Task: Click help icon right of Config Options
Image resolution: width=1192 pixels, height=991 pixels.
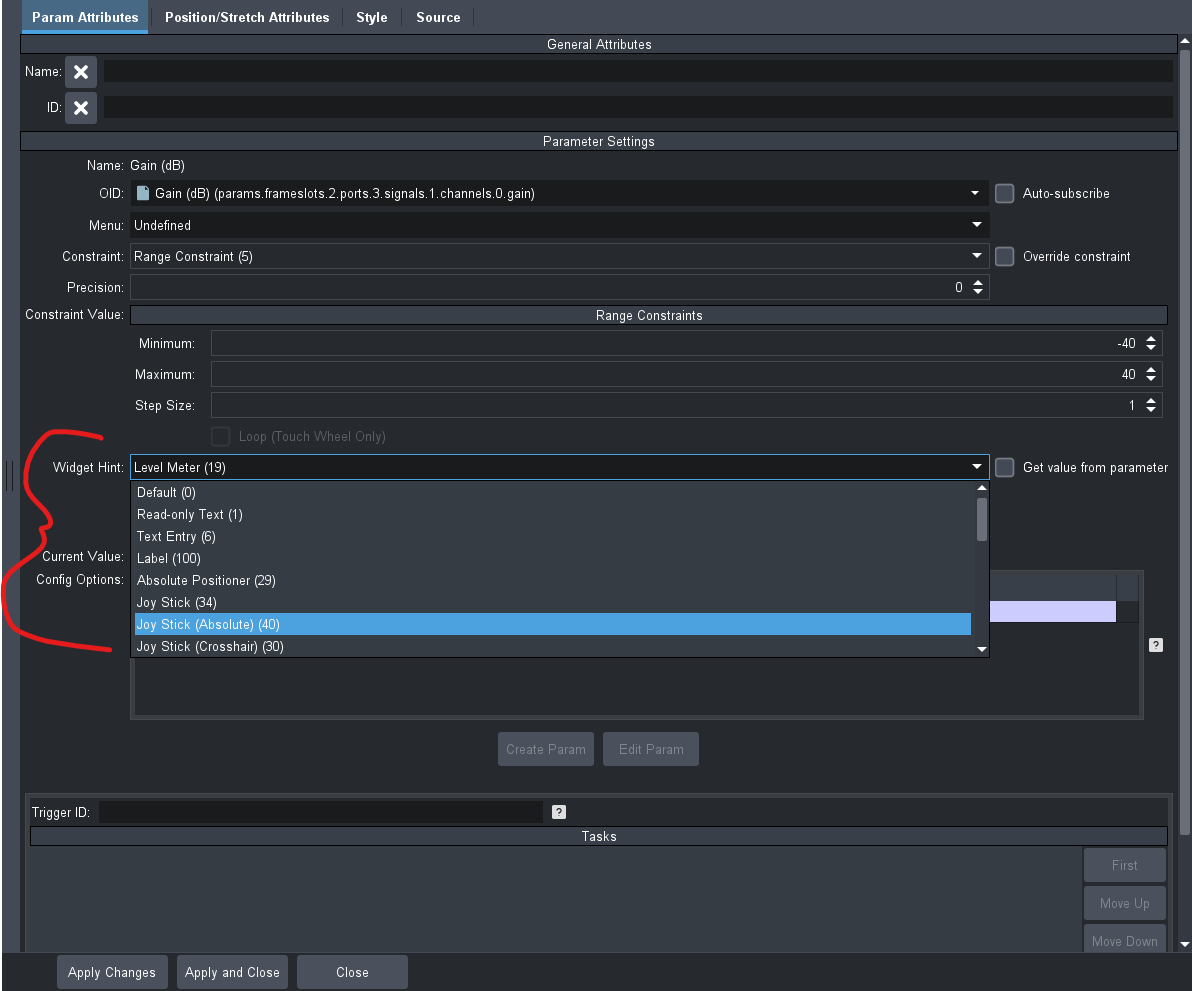Action: click(1155, 645)
